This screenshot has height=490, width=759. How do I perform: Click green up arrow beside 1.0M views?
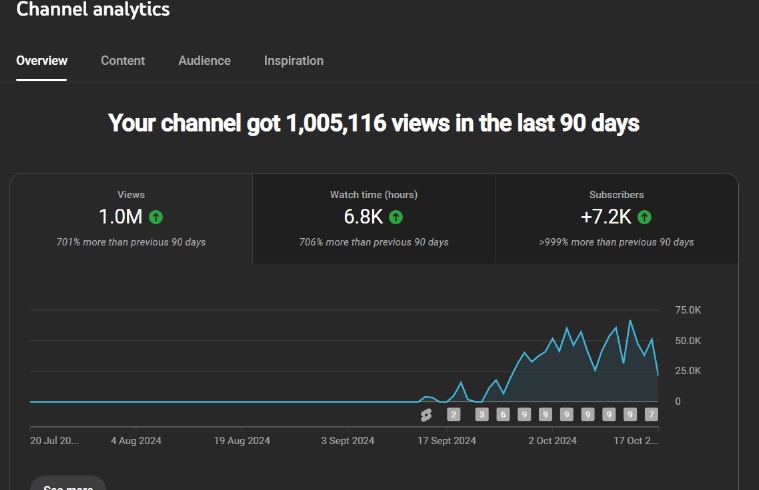156,217
